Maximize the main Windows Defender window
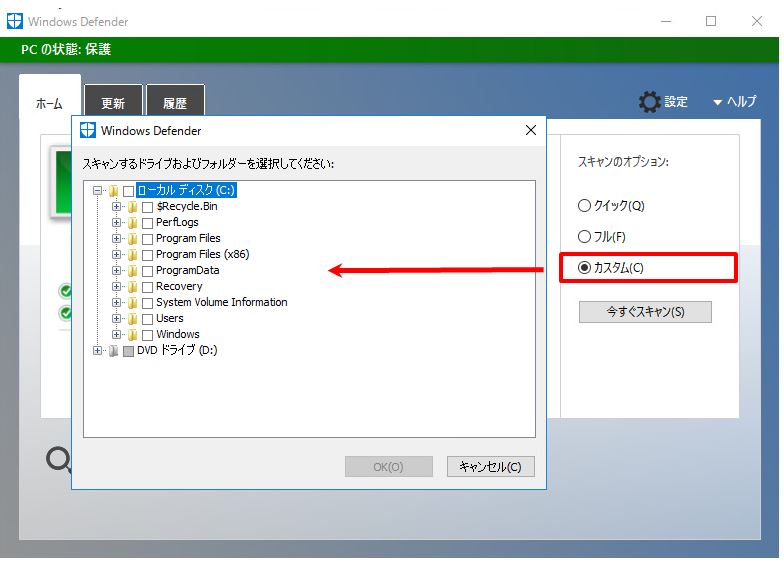The image size is (784, 562). click(x=710, y=21)
